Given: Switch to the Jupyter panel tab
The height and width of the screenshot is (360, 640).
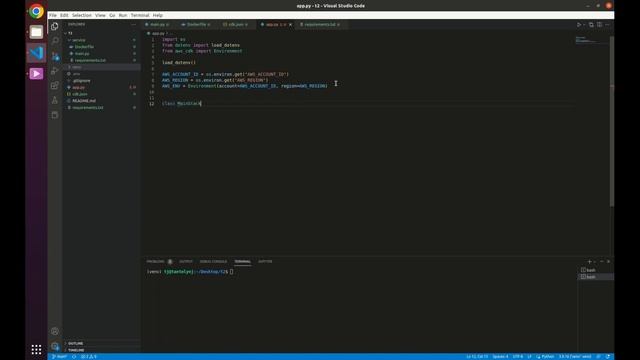Looking at the screenshot, I should point(265,262).
